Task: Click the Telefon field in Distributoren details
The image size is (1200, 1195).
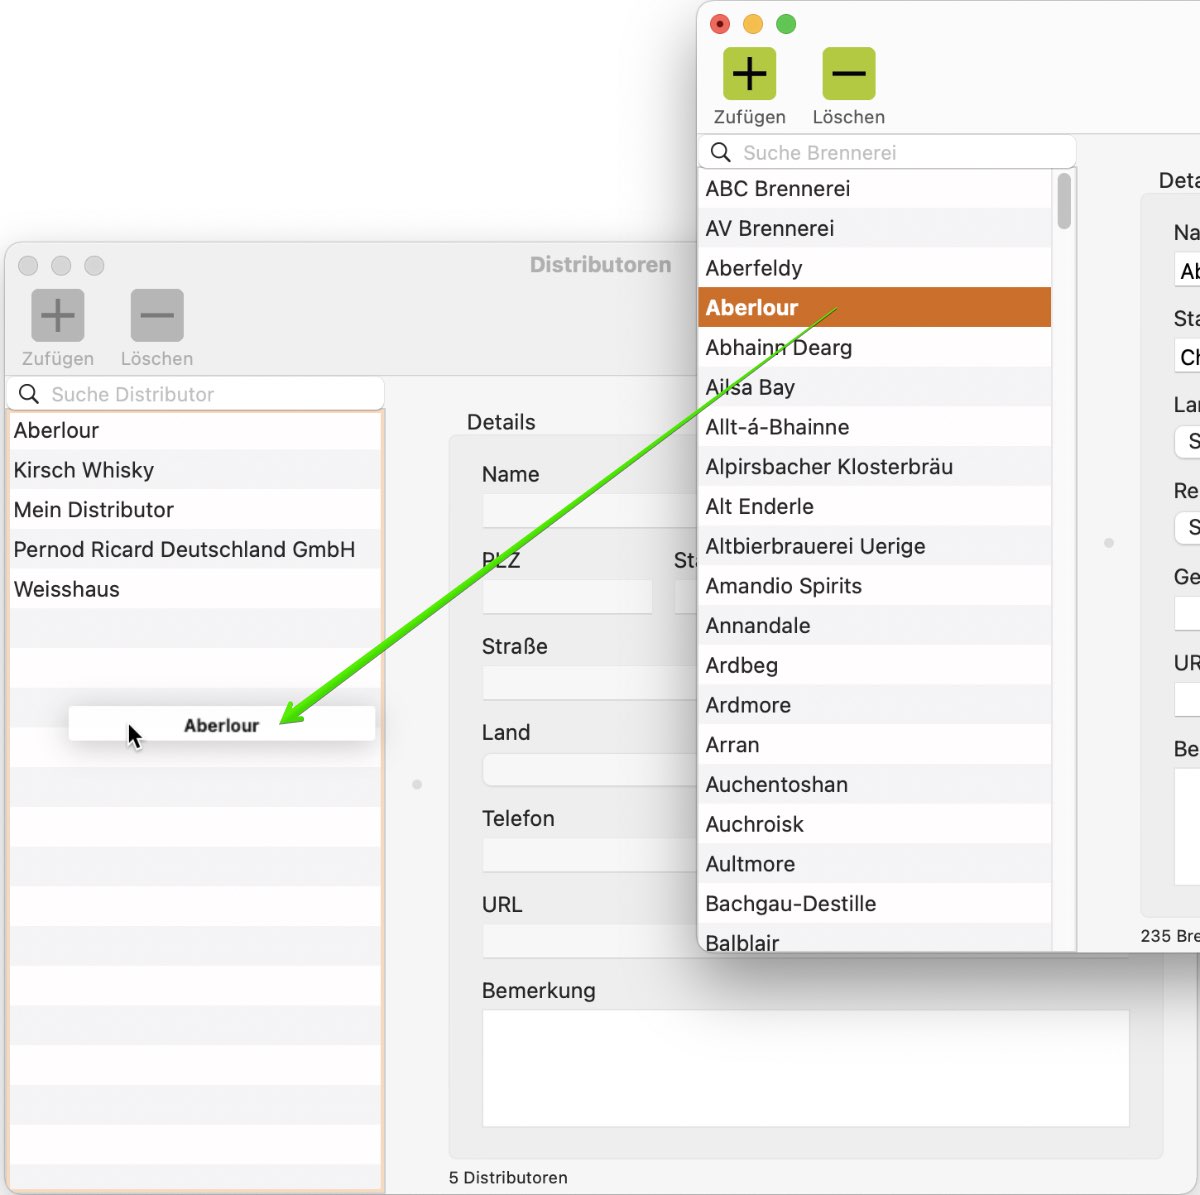Action: tap(590, 855)
